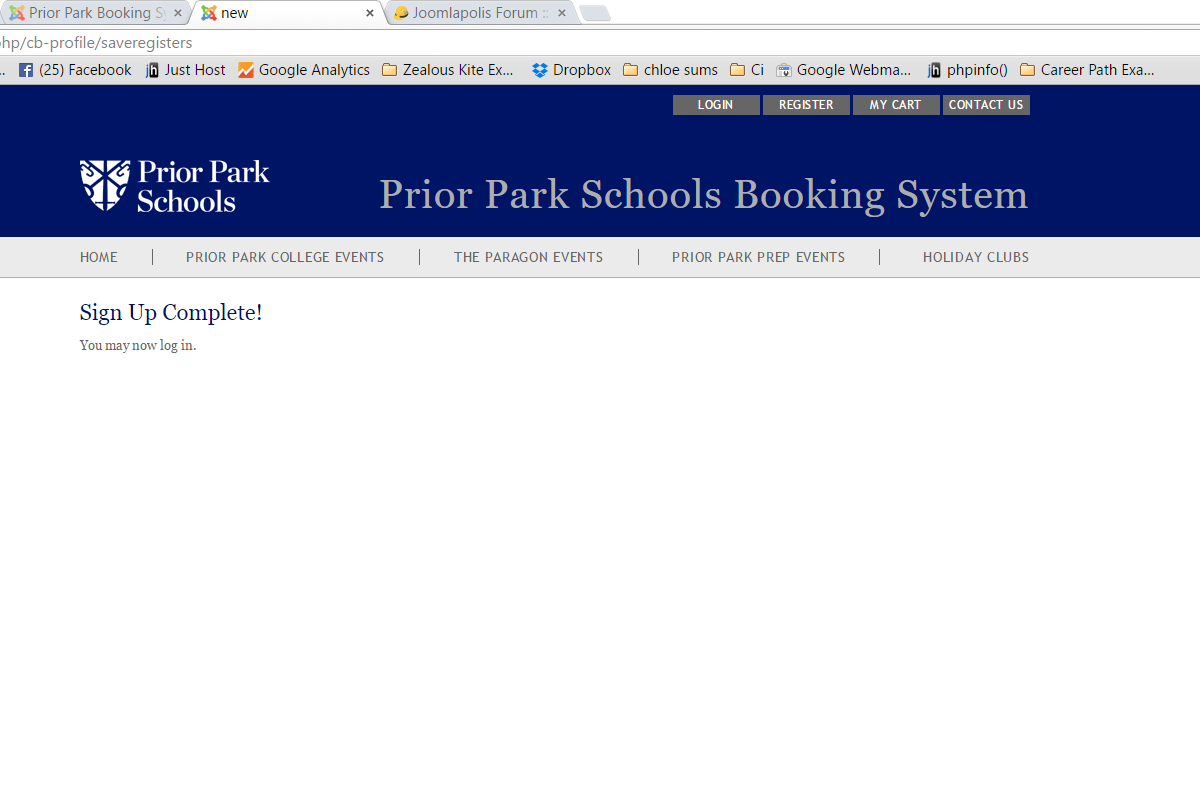The width and height of the screenshot is (1200, 800).
Task: Open the phpinfo() bookmark
Action: click(967, 70)
